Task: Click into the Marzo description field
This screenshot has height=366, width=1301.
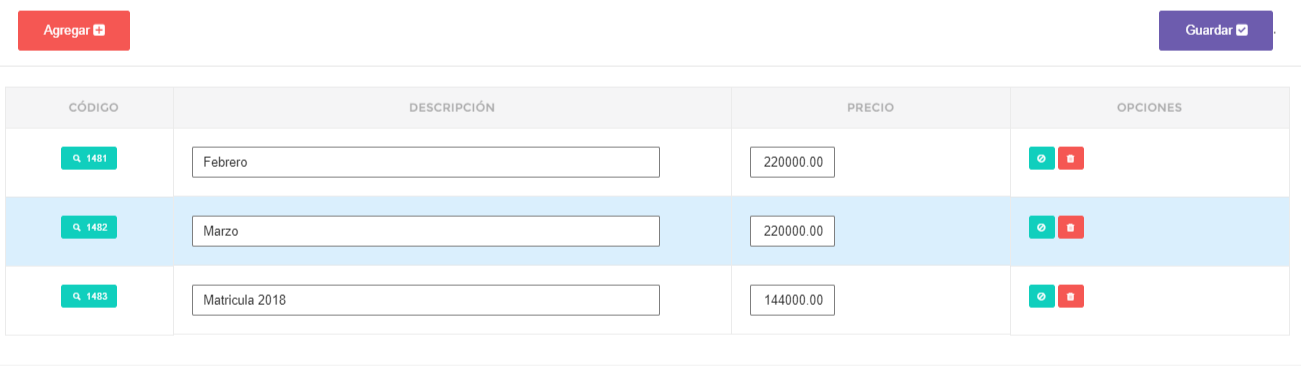Action: coord(426,231)
